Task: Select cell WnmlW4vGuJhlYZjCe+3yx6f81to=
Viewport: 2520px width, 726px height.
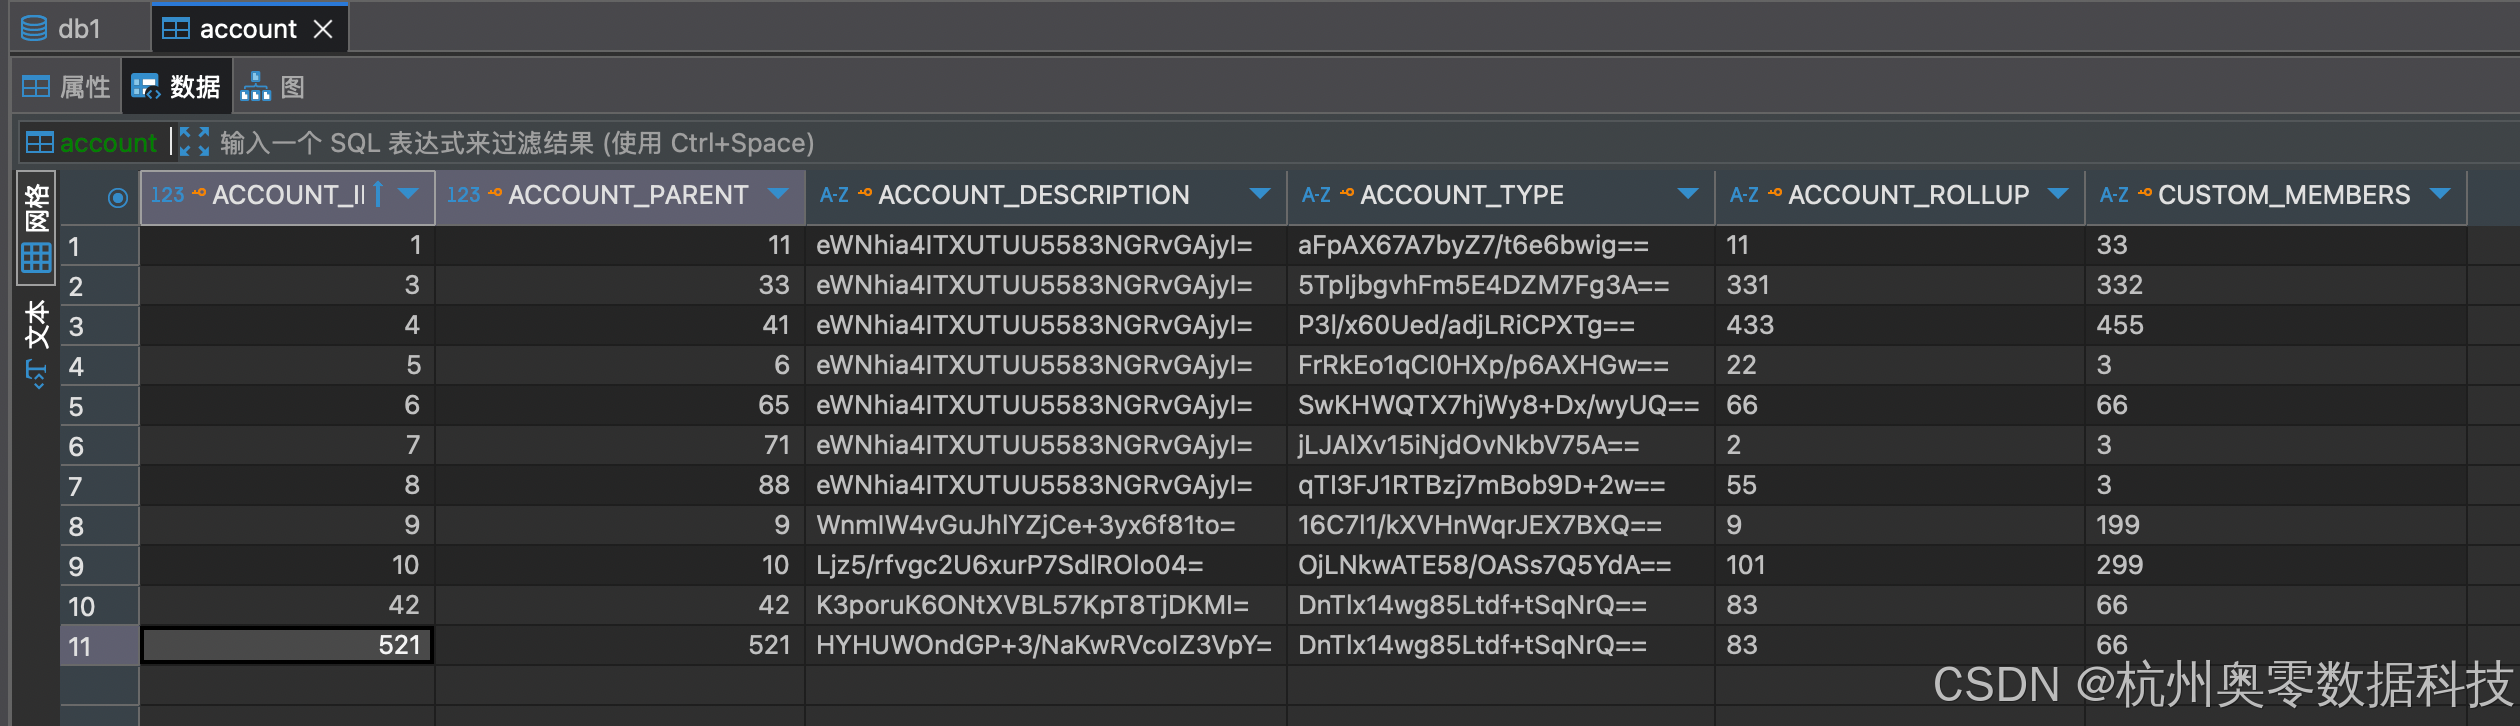Action: [x=1046, y=525]
